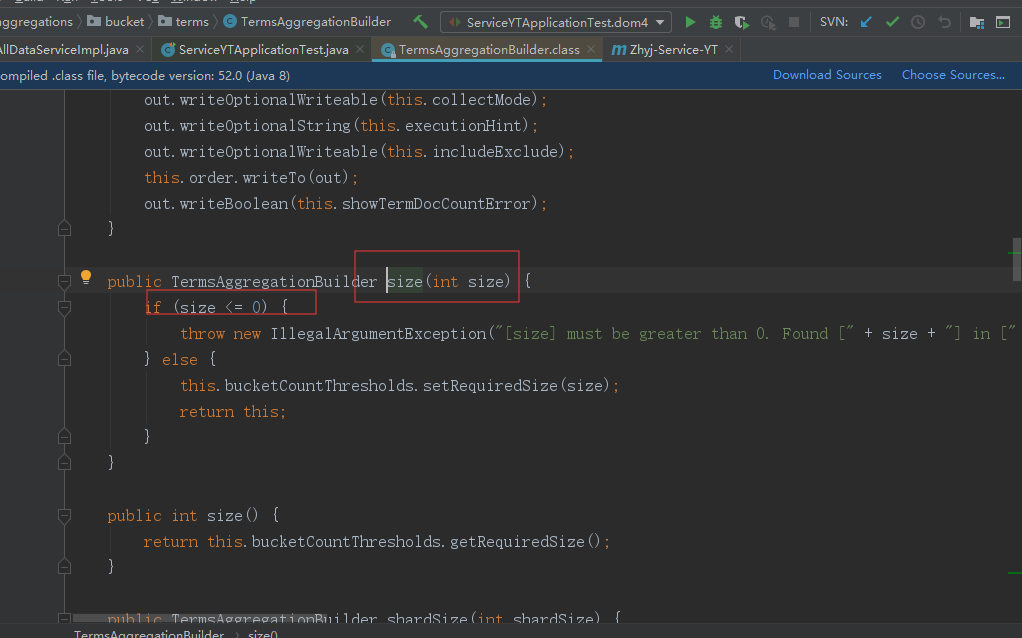Click 'size()' in the bottom editor breadcrumb

click(x=263, y=633)
